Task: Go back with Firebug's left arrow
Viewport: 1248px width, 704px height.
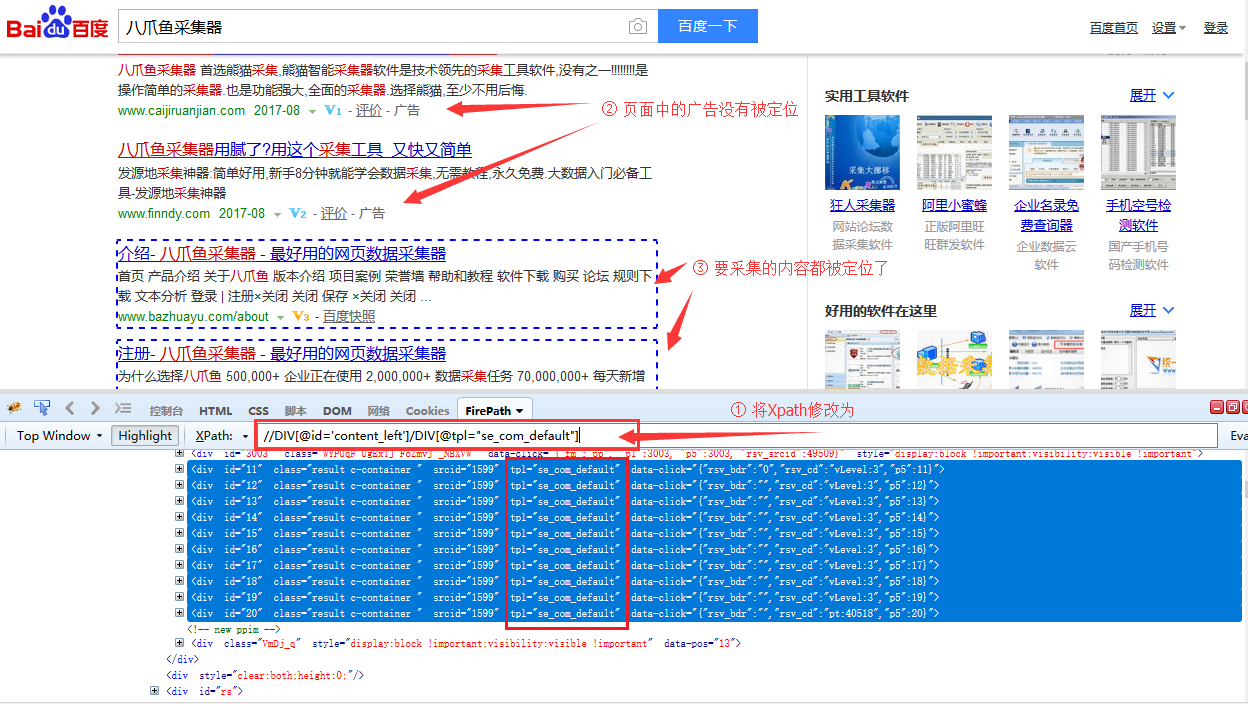Action: tap(70, 408)
